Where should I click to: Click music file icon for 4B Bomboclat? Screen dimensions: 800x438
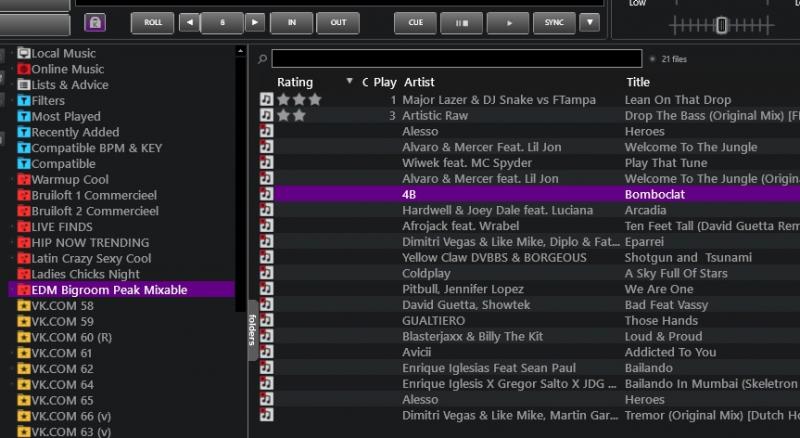coord(266,194)
